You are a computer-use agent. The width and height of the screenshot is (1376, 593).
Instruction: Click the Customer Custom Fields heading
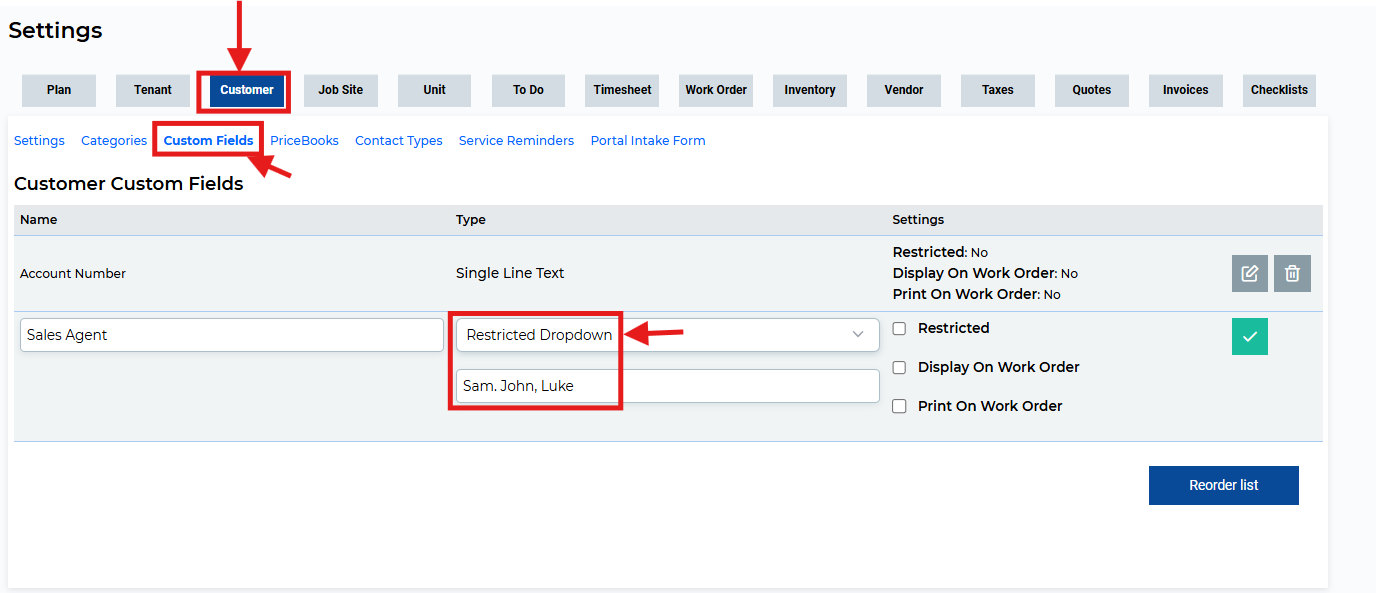pos(129,184)
